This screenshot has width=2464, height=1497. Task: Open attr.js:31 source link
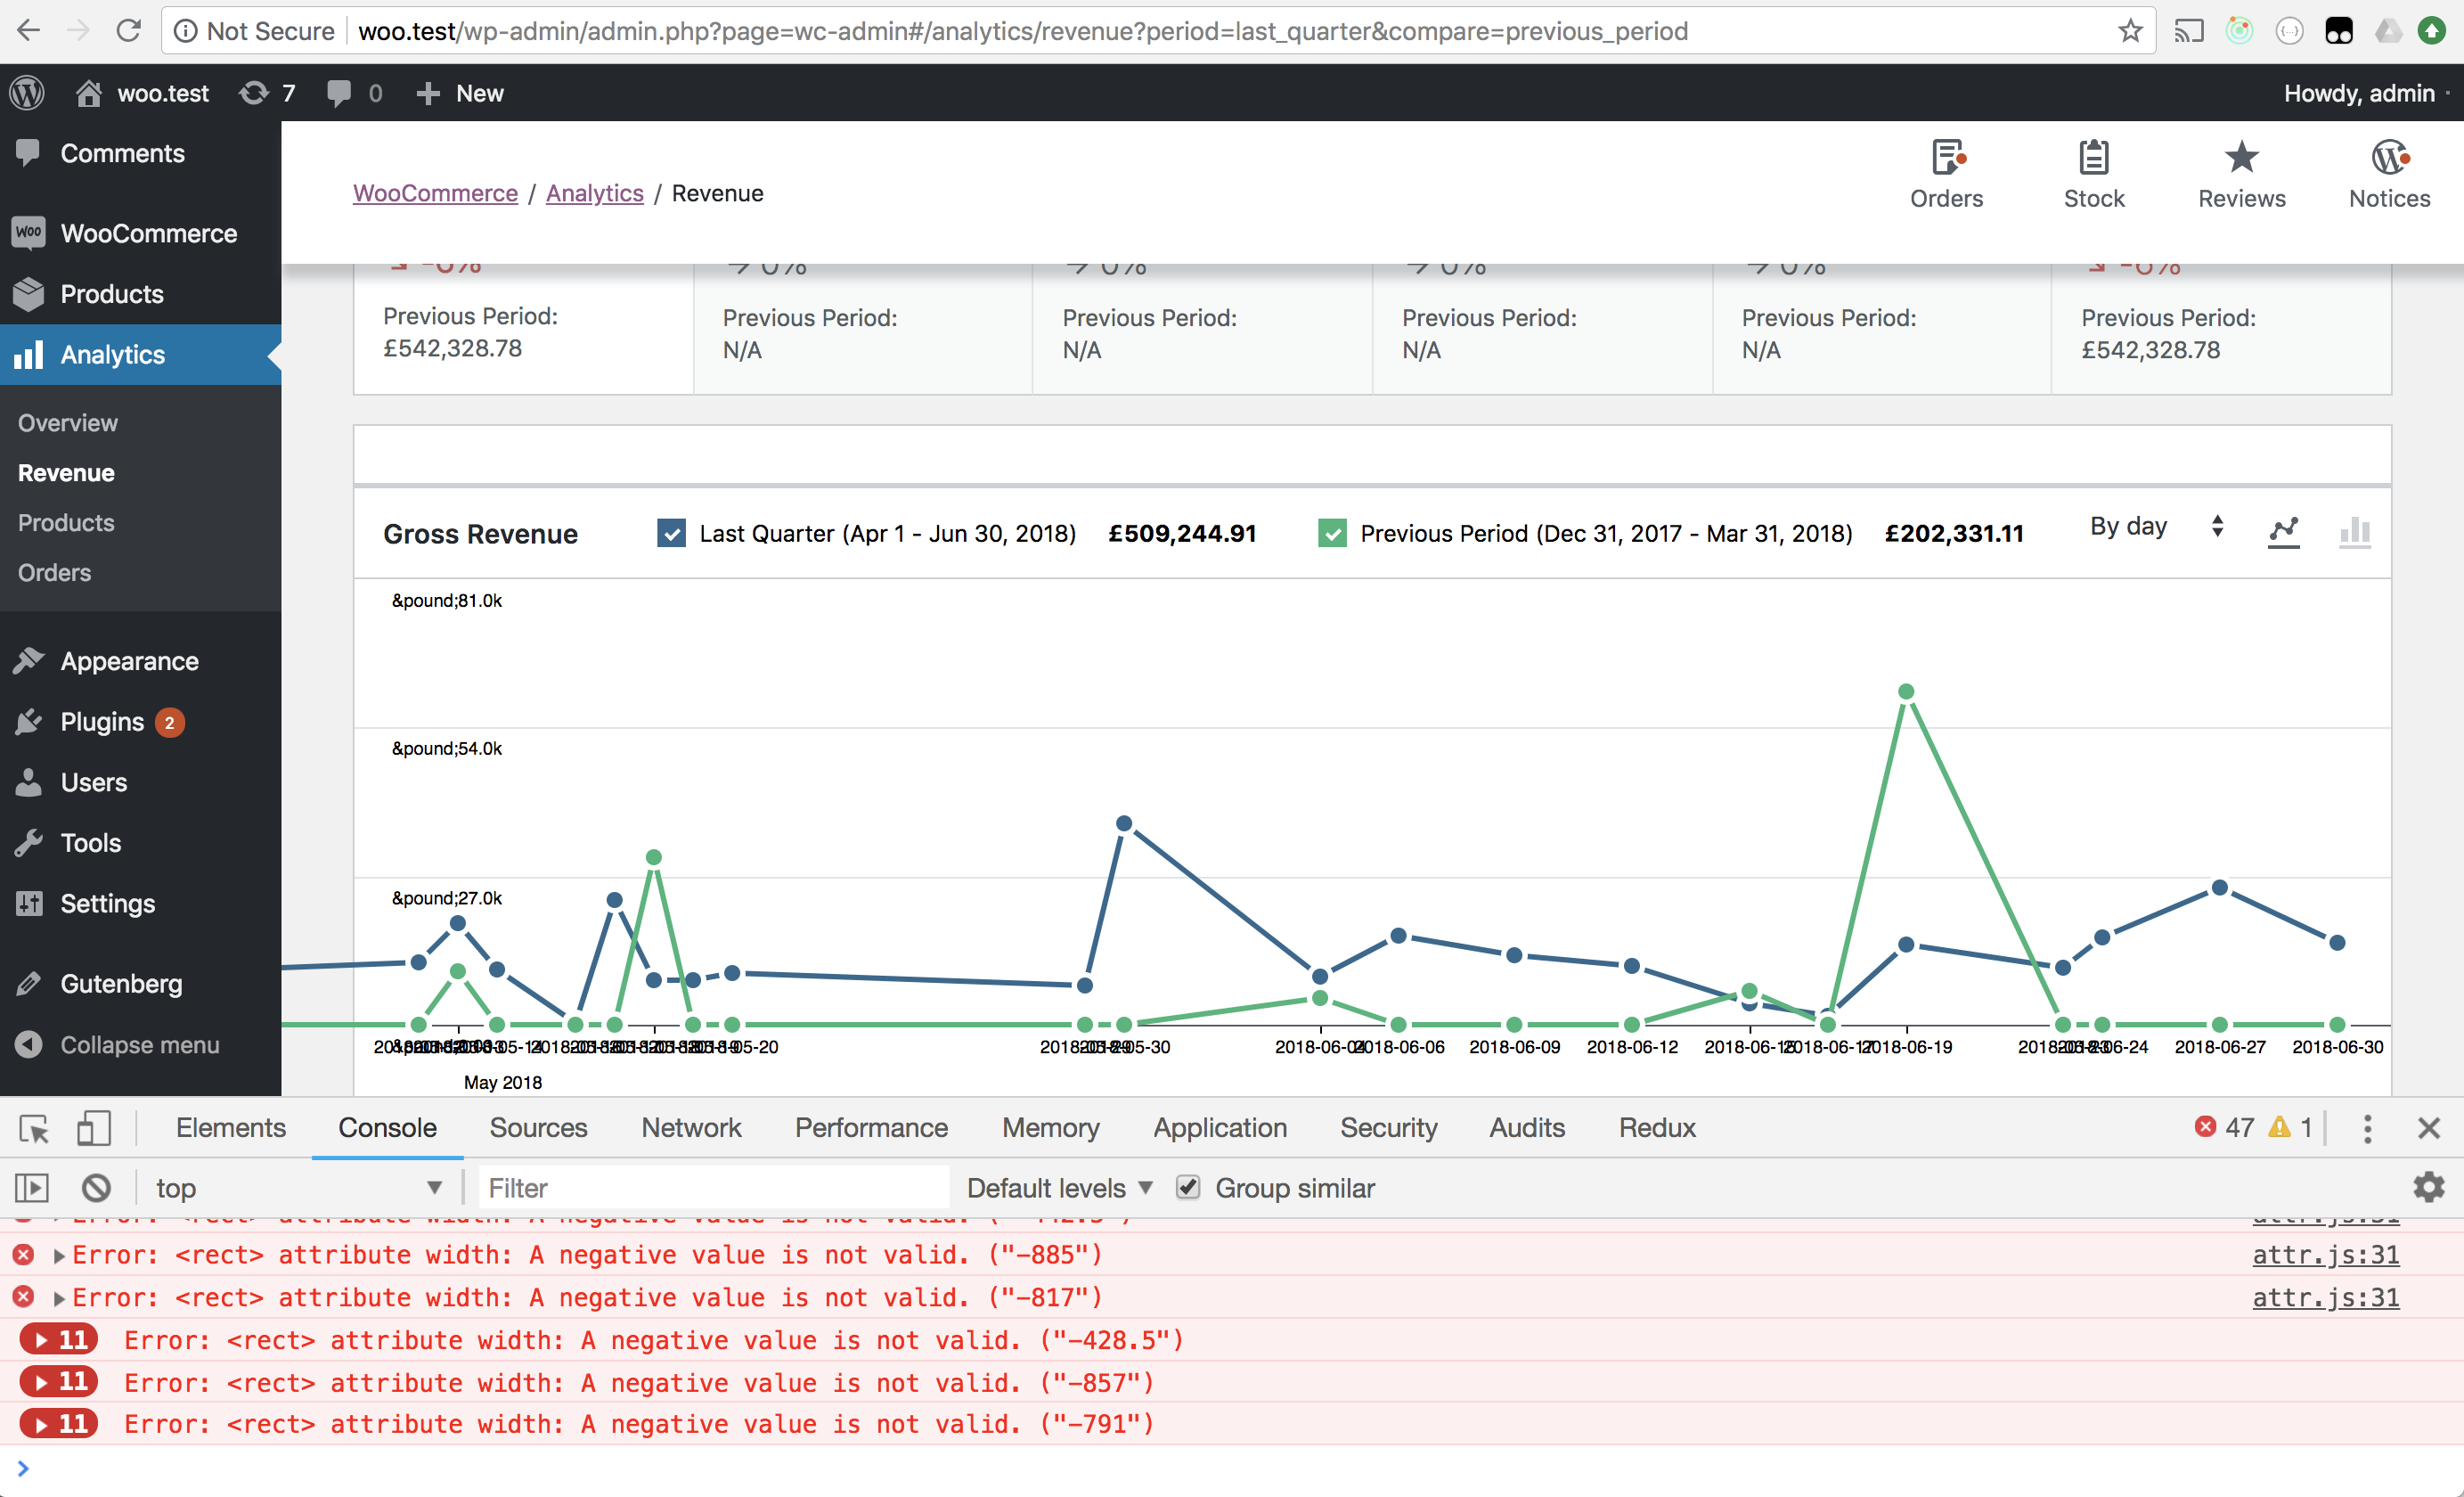(x=2325, y=1255)
